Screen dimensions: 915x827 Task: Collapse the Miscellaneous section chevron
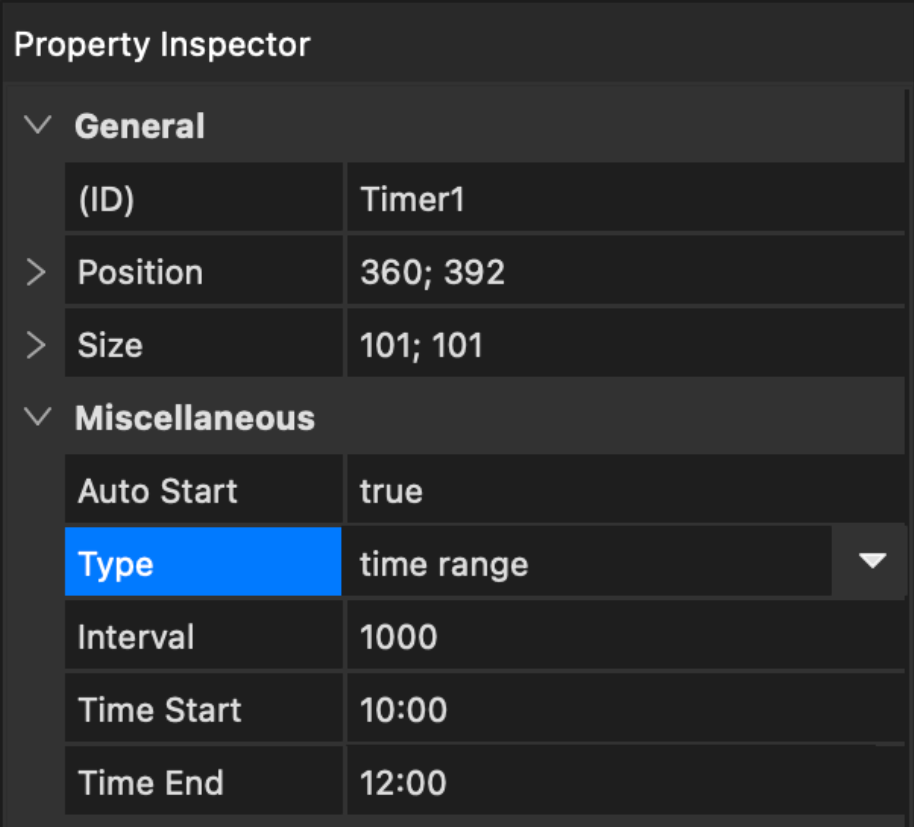point(39,418)
